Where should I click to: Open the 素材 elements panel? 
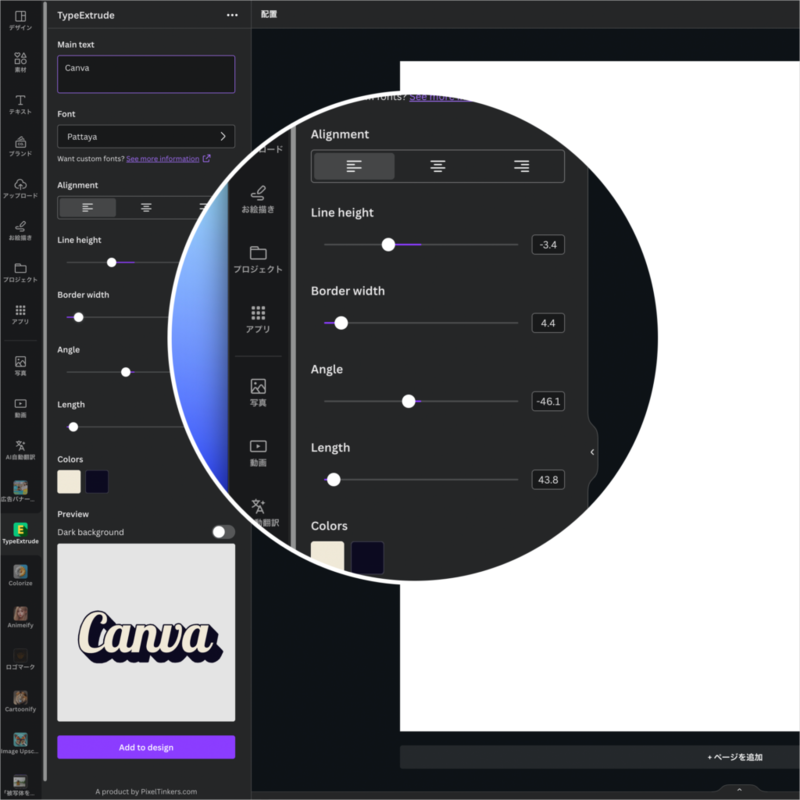(20, 62)
